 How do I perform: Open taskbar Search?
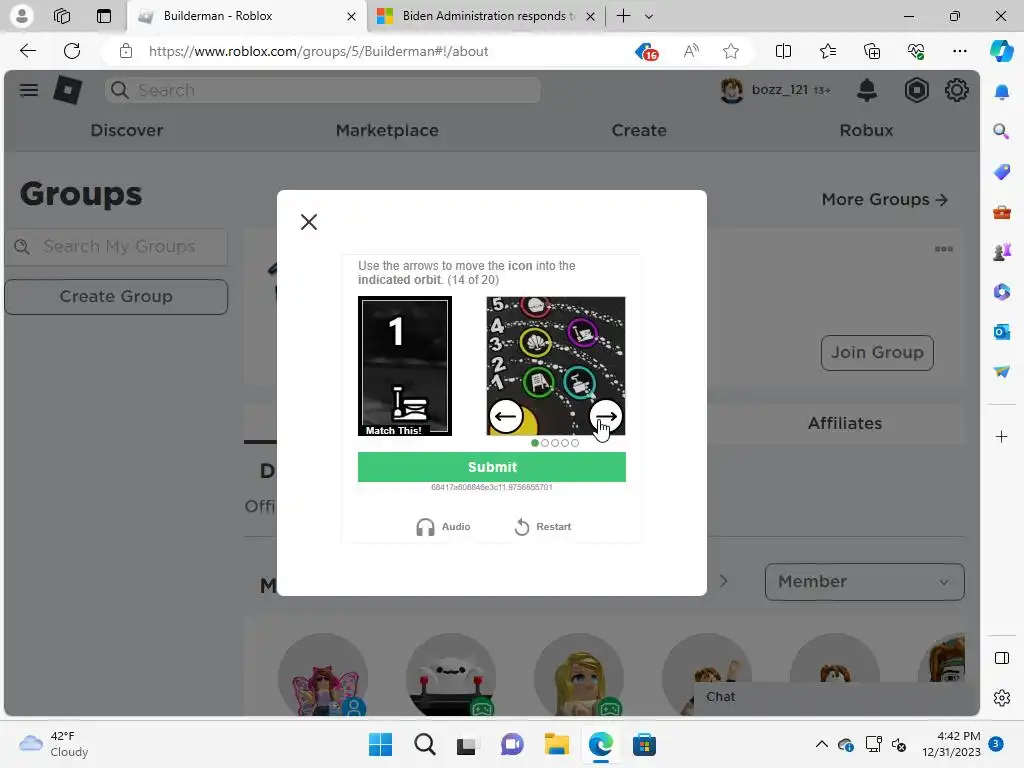424,744
